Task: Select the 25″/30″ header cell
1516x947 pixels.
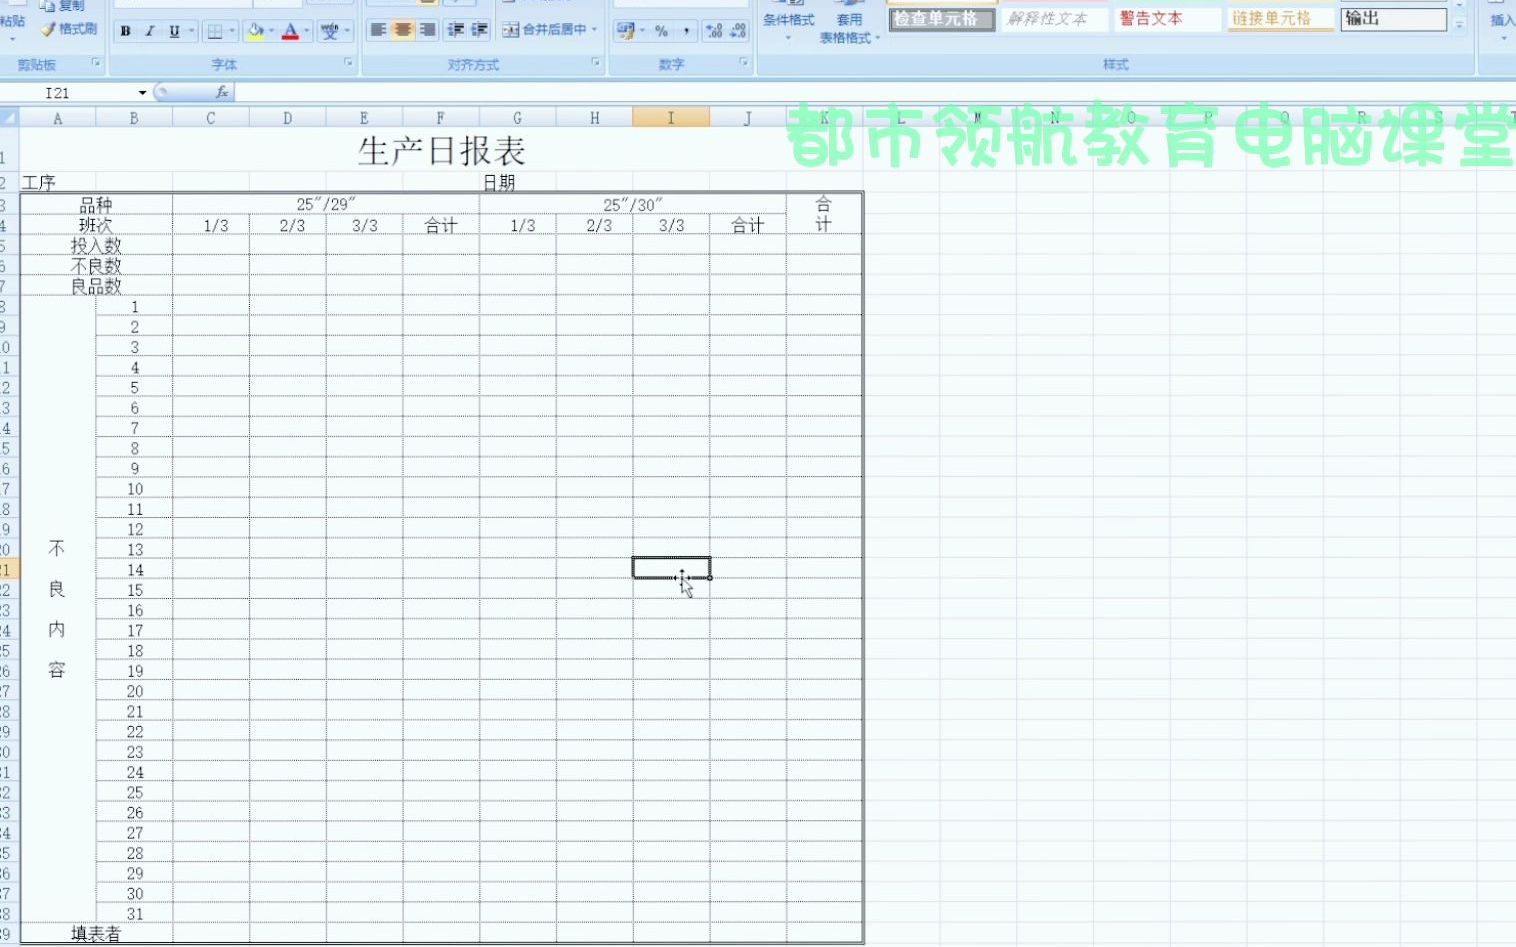Action: (633, 204)
